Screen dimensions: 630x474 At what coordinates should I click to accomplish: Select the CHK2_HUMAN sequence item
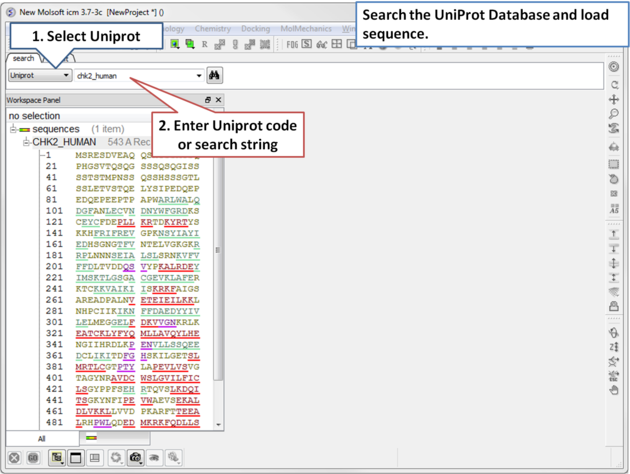[x=64, y=142]
